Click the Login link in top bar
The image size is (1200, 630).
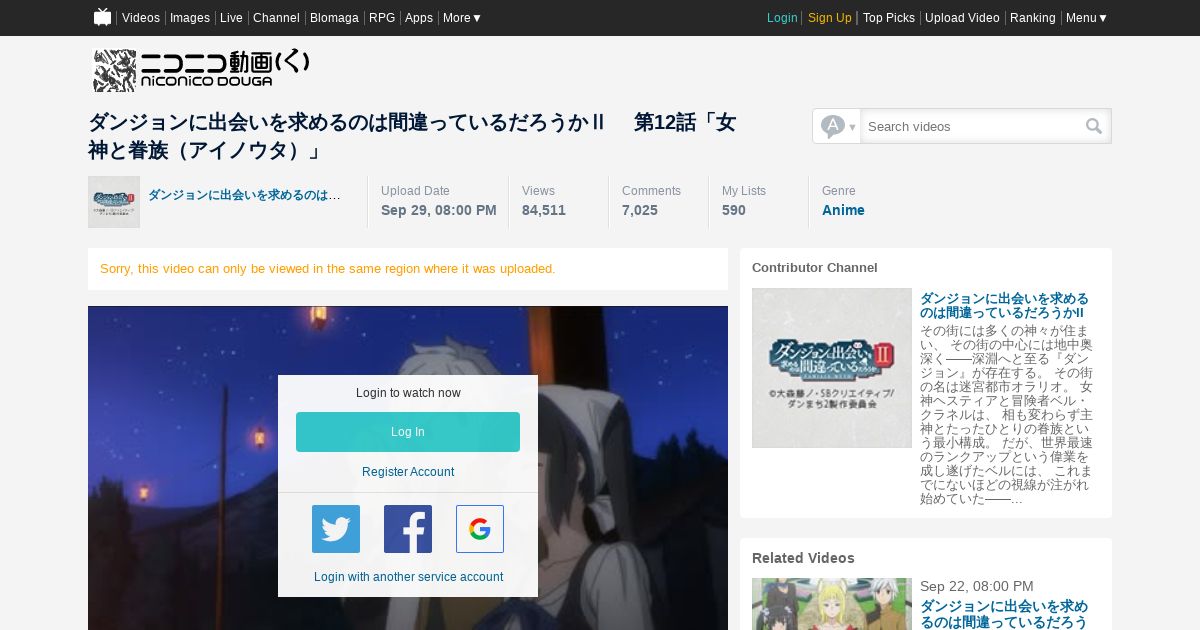782,18
